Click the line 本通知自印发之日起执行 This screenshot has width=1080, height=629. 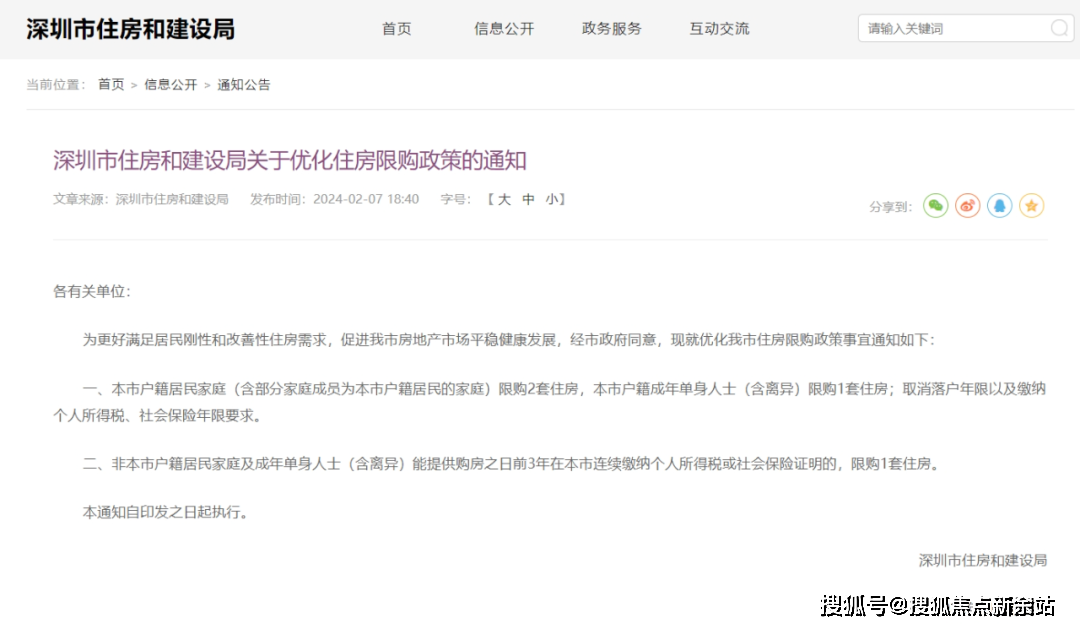(165, 512)
